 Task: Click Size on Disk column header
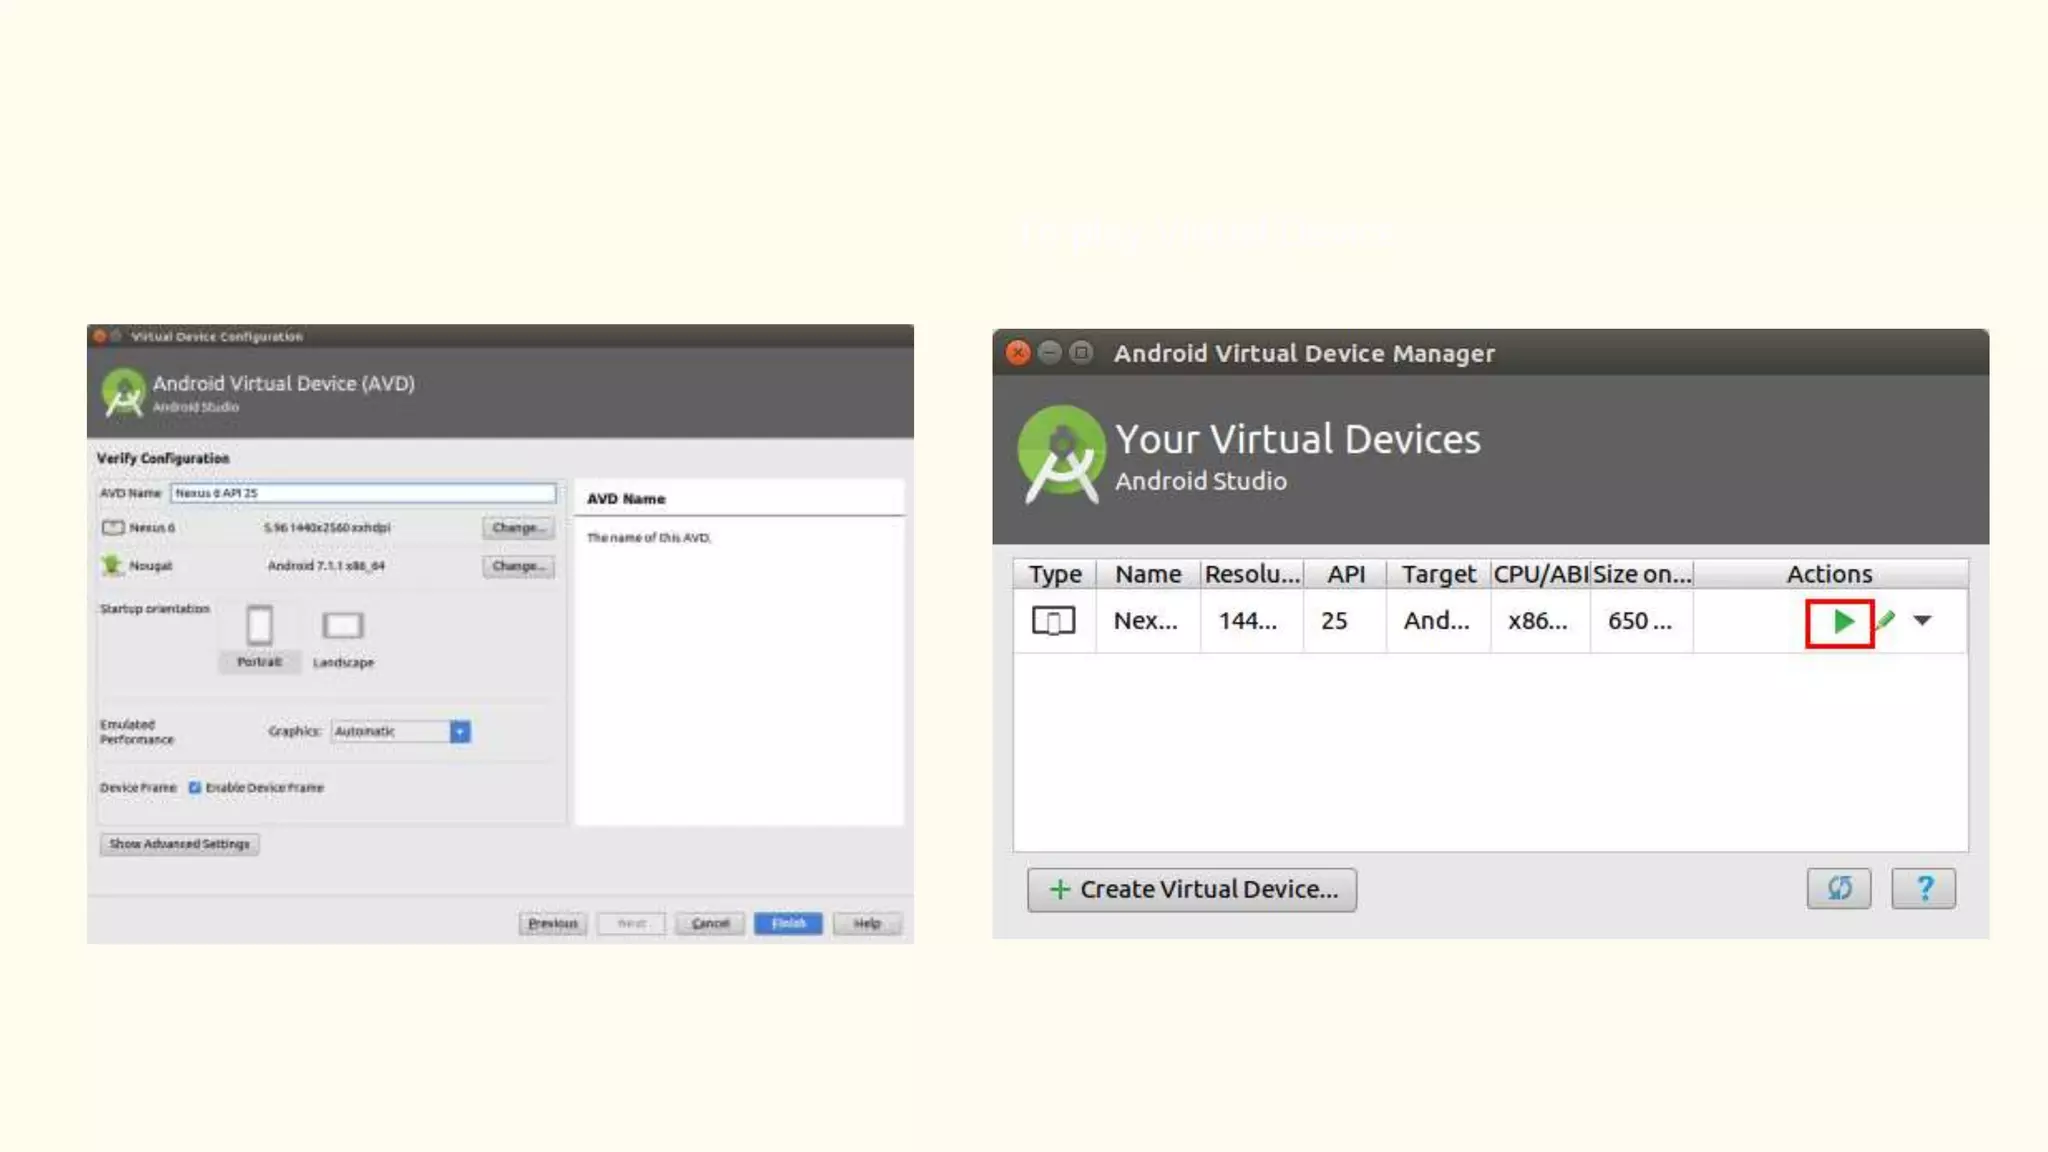pyautogui.click(x=1642, y=574)
